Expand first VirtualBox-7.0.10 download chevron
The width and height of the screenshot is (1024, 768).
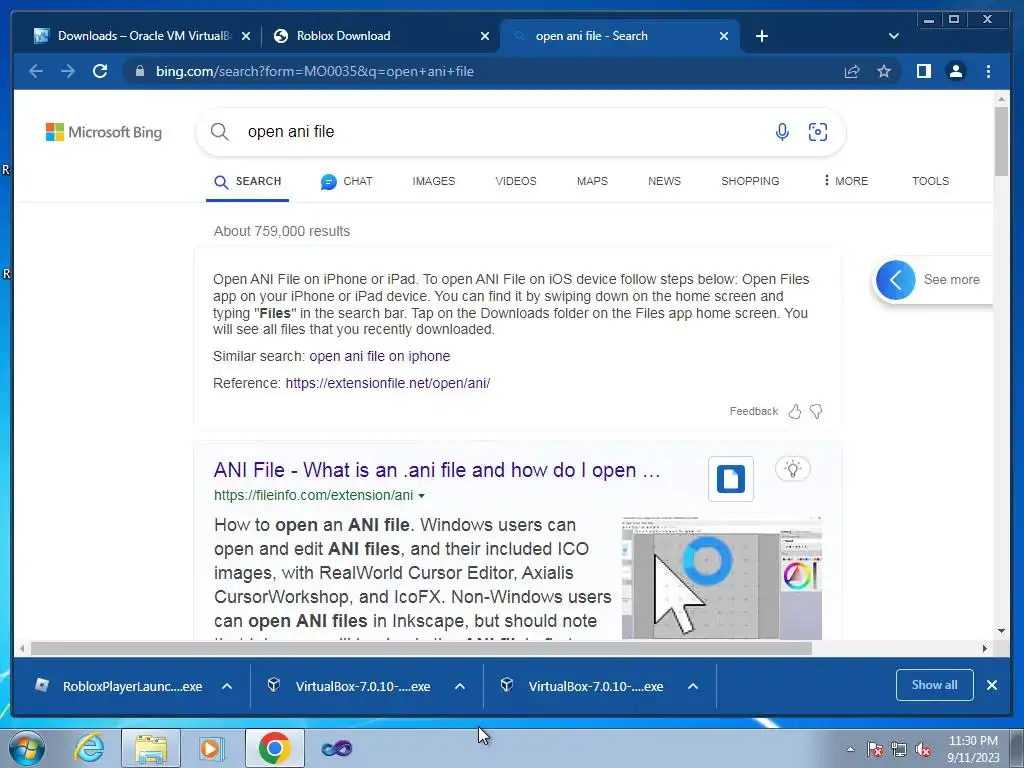click(460, 686)
